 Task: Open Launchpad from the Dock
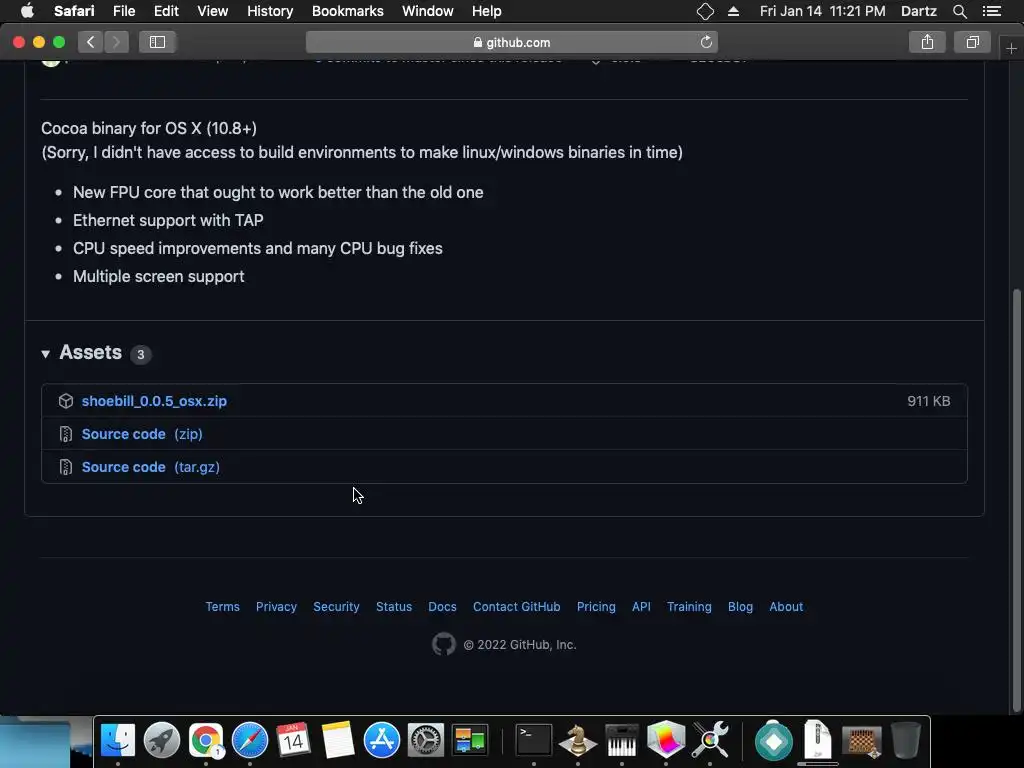[x=161, y=741]
